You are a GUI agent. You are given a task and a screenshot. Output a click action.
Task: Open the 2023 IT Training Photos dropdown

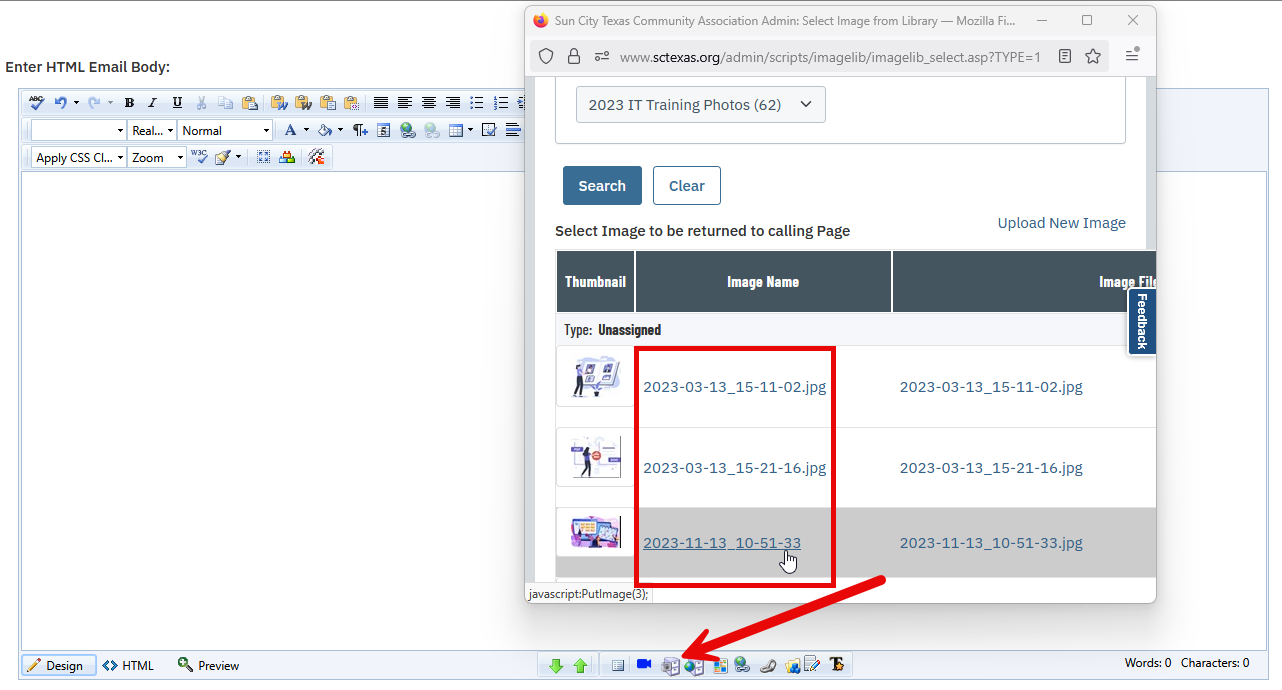point(700,105)
